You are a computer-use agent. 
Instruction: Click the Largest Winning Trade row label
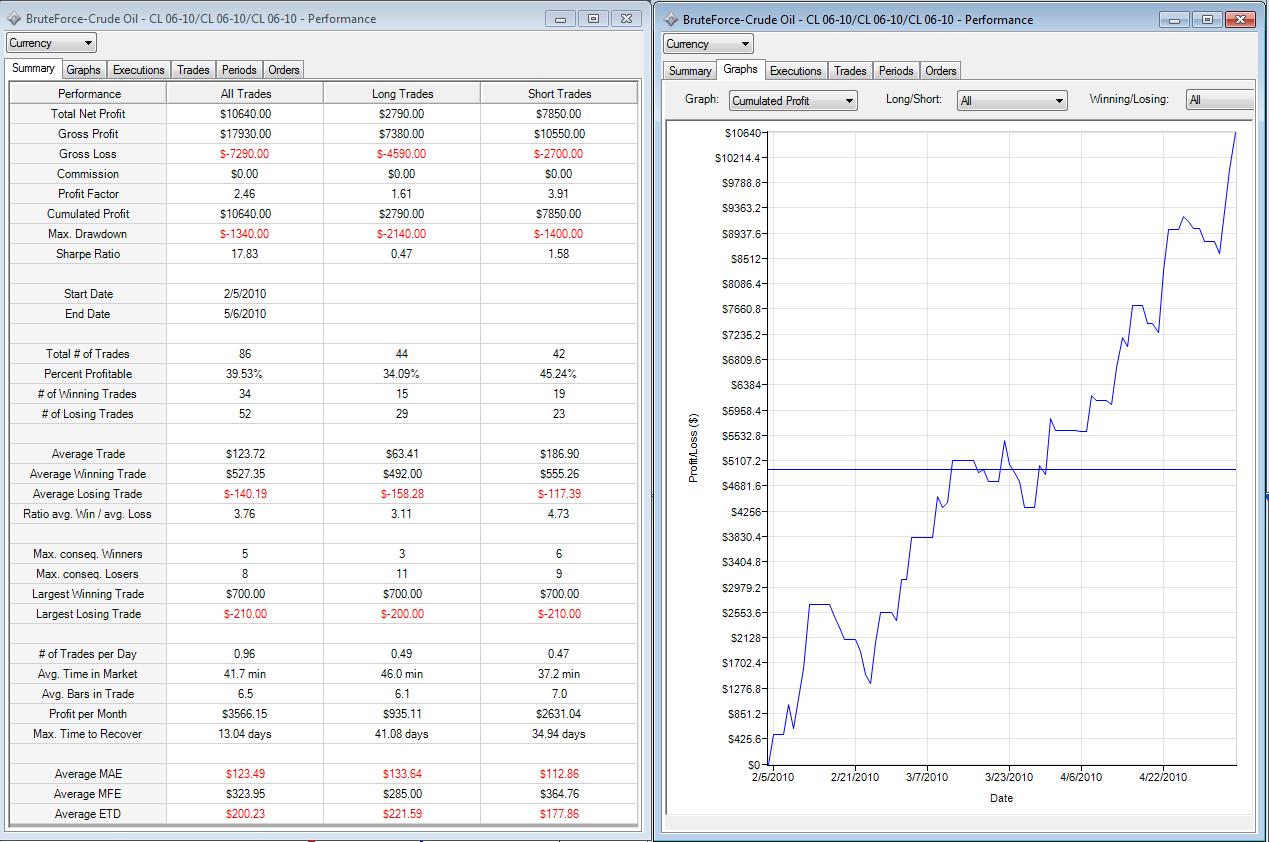88,594
